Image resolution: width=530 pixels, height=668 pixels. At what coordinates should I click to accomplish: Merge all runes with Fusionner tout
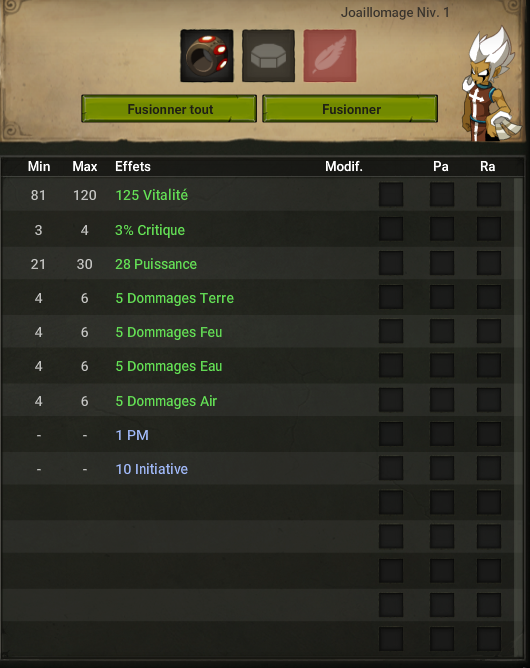click(169, 109)
